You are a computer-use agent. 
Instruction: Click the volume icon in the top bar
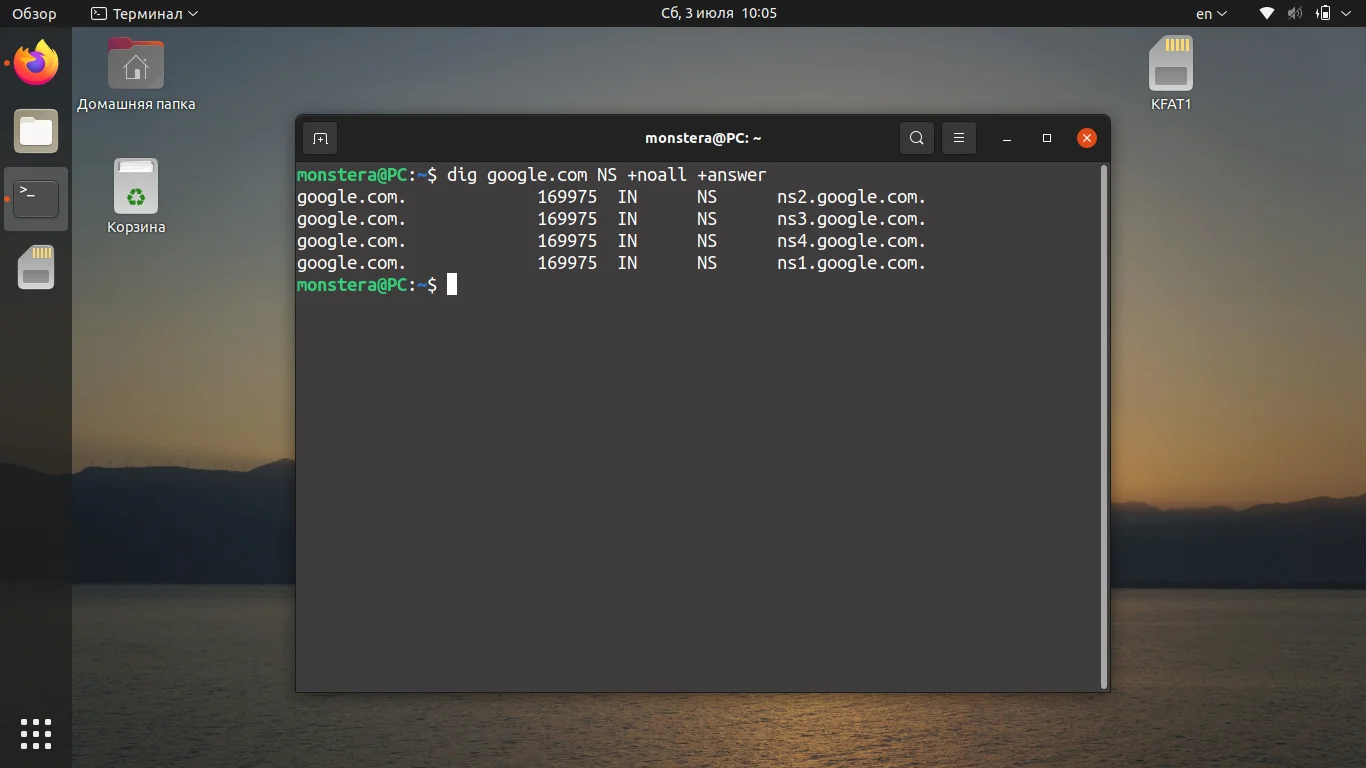click(x=1294, y=13)
